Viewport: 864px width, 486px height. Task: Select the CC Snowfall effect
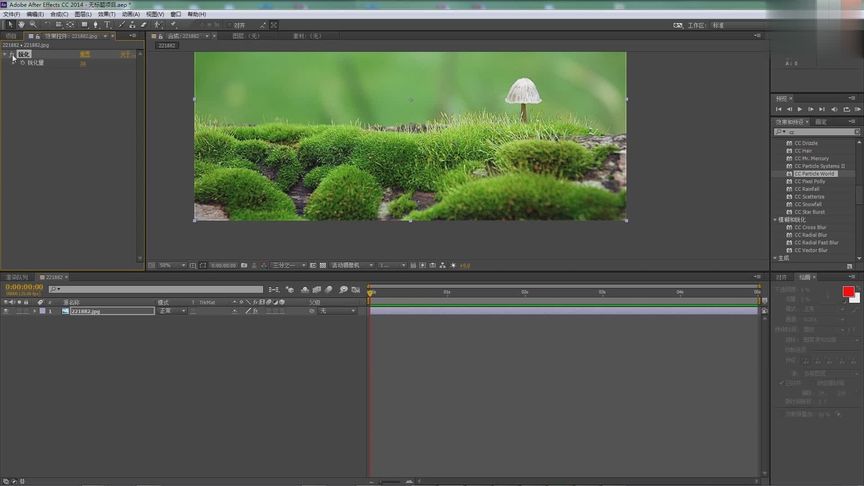click(808, 204)
